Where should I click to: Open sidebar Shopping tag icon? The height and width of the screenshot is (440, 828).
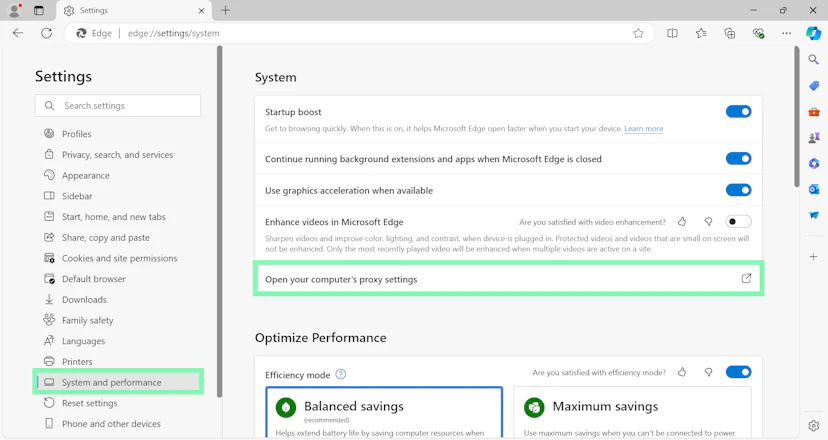tap(814, 86)
